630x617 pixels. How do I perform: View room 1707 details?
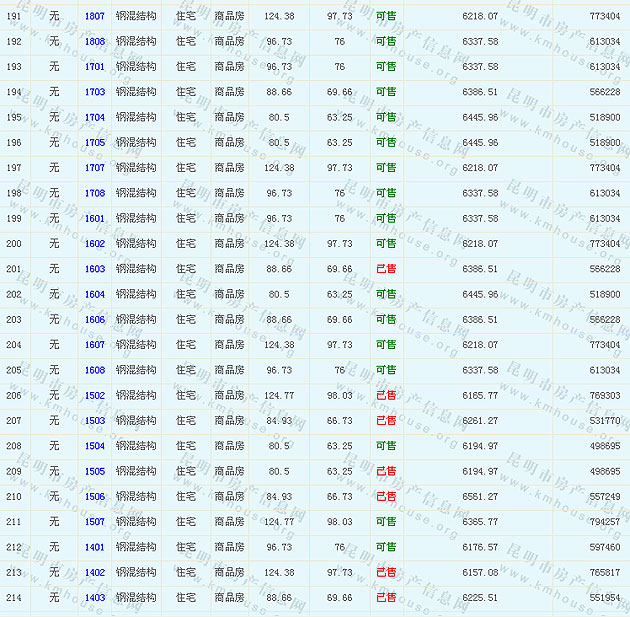[95, 168]
